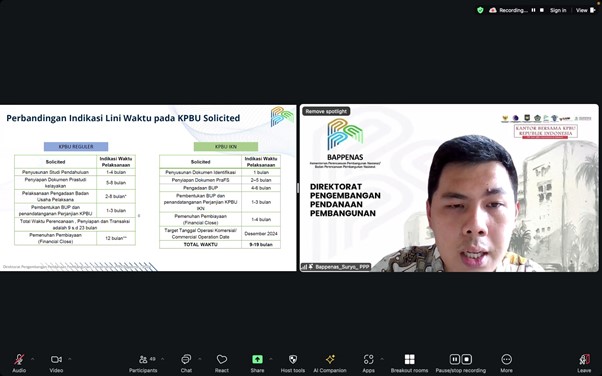Open the View menu at top right
Viewport: 602px width, 376px height.
585,10
